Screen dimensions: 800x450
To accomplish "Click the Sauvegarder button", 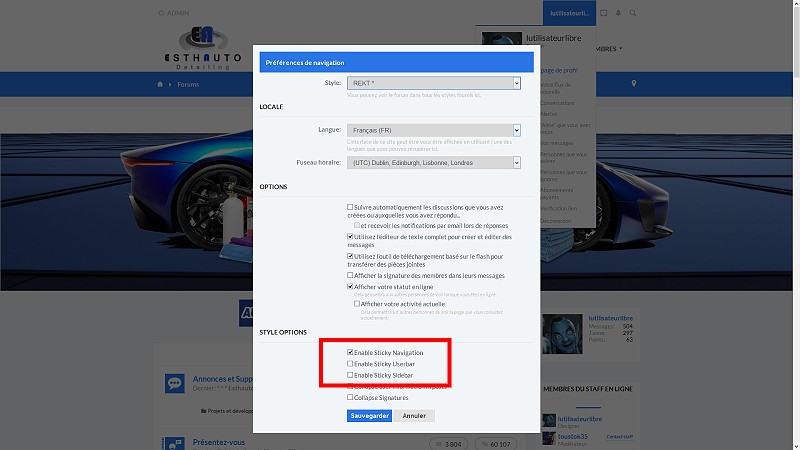I will click(x=369, y=415).
